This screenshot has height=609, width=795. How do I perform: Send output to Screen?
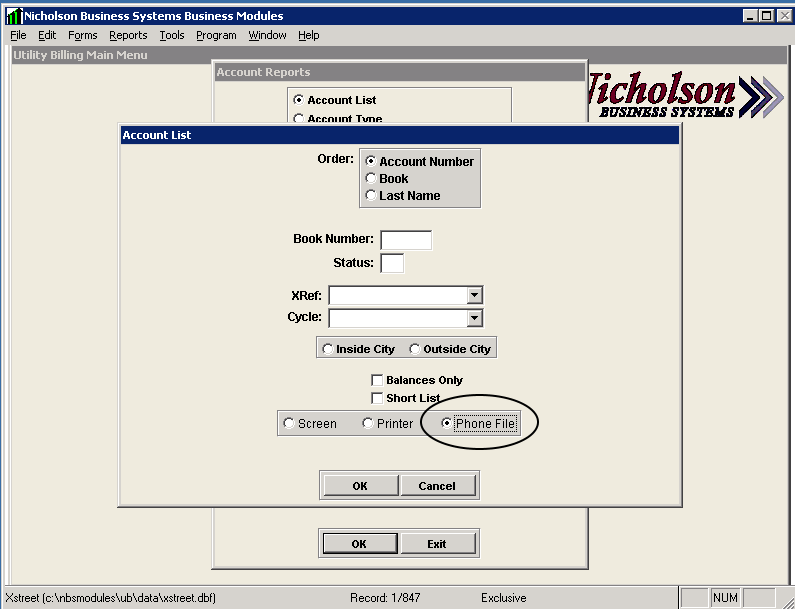point(290,423)
